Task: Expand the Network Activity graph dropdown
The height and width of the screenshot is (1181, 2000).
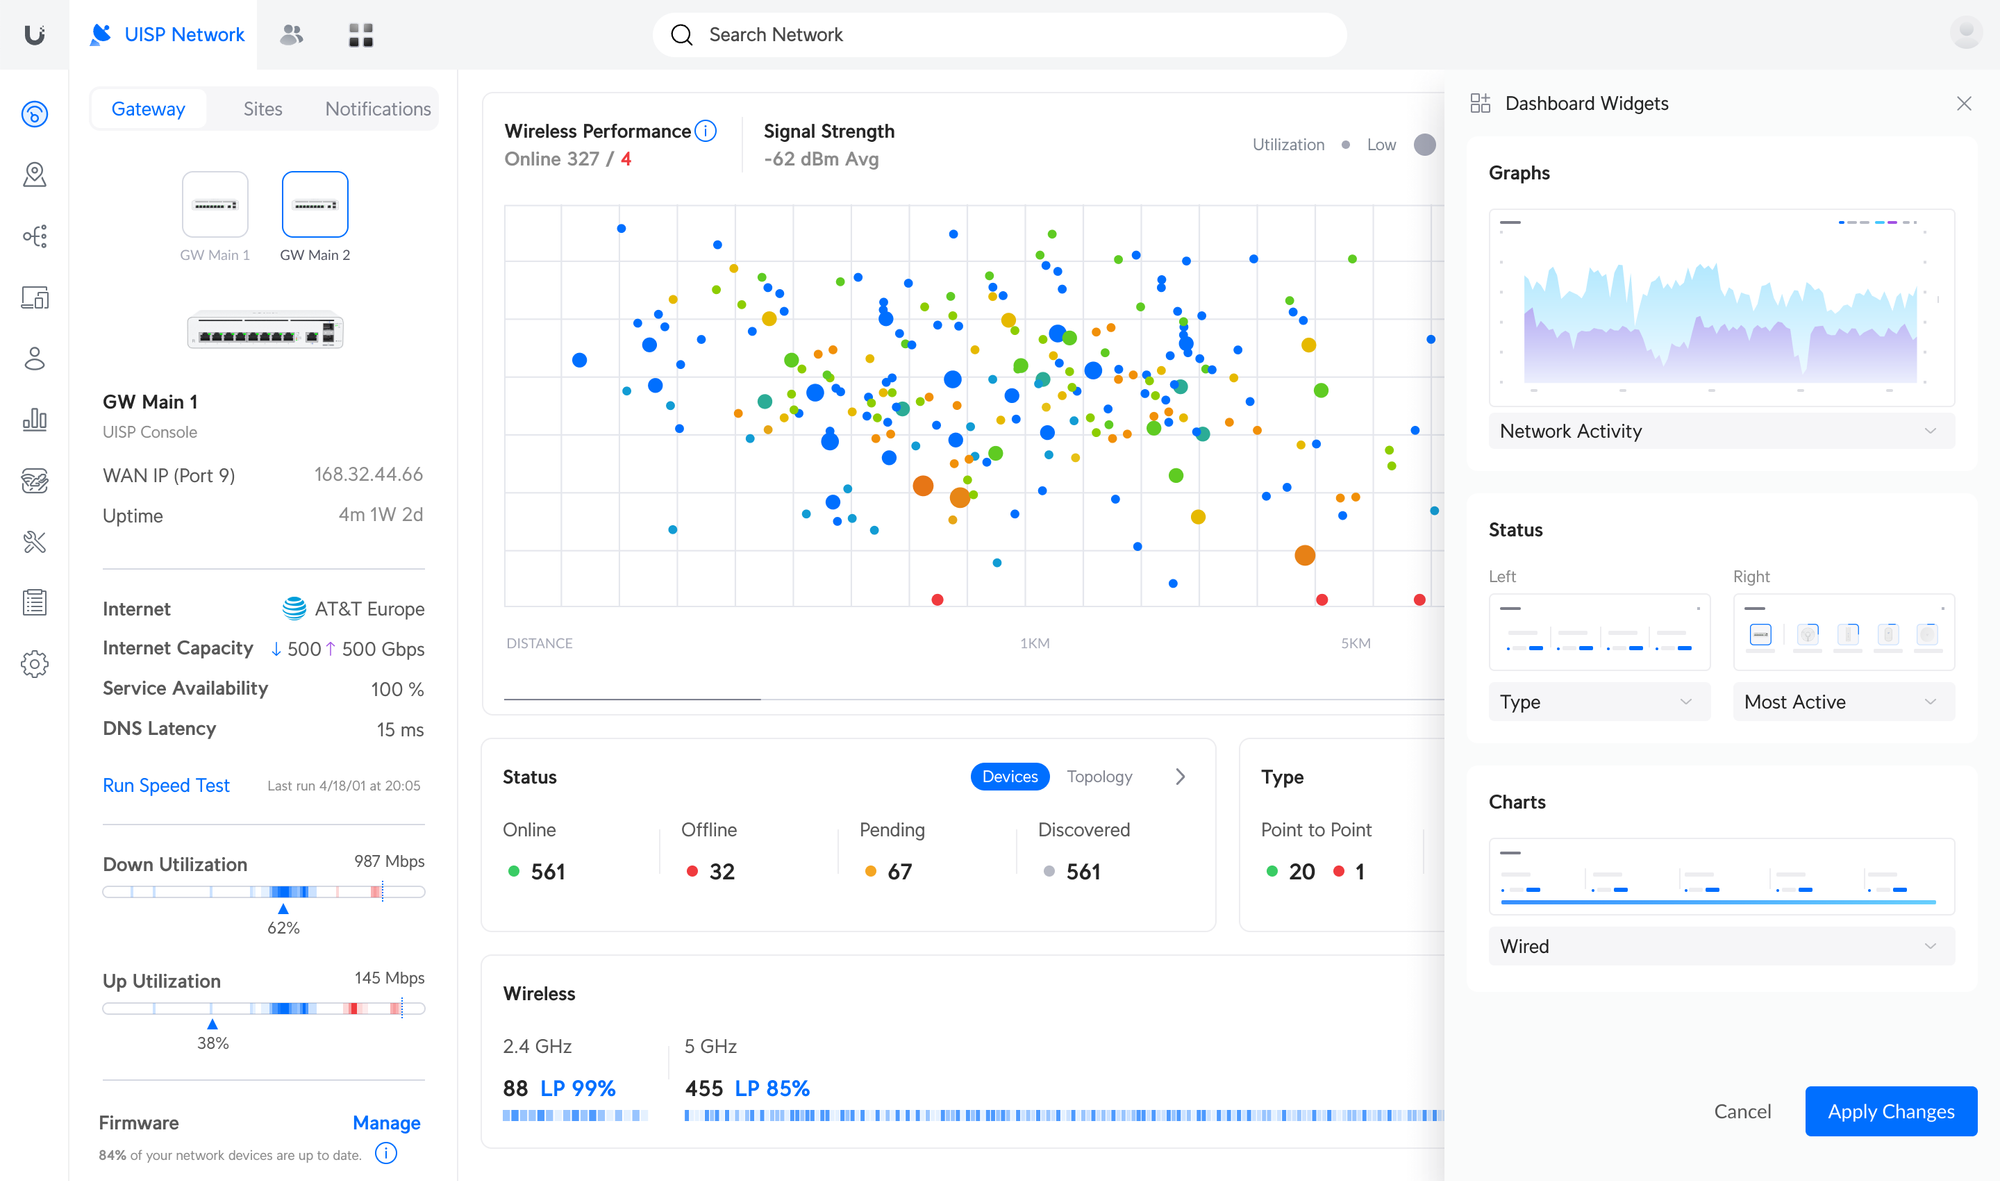Action: (x=1720, y=431)
